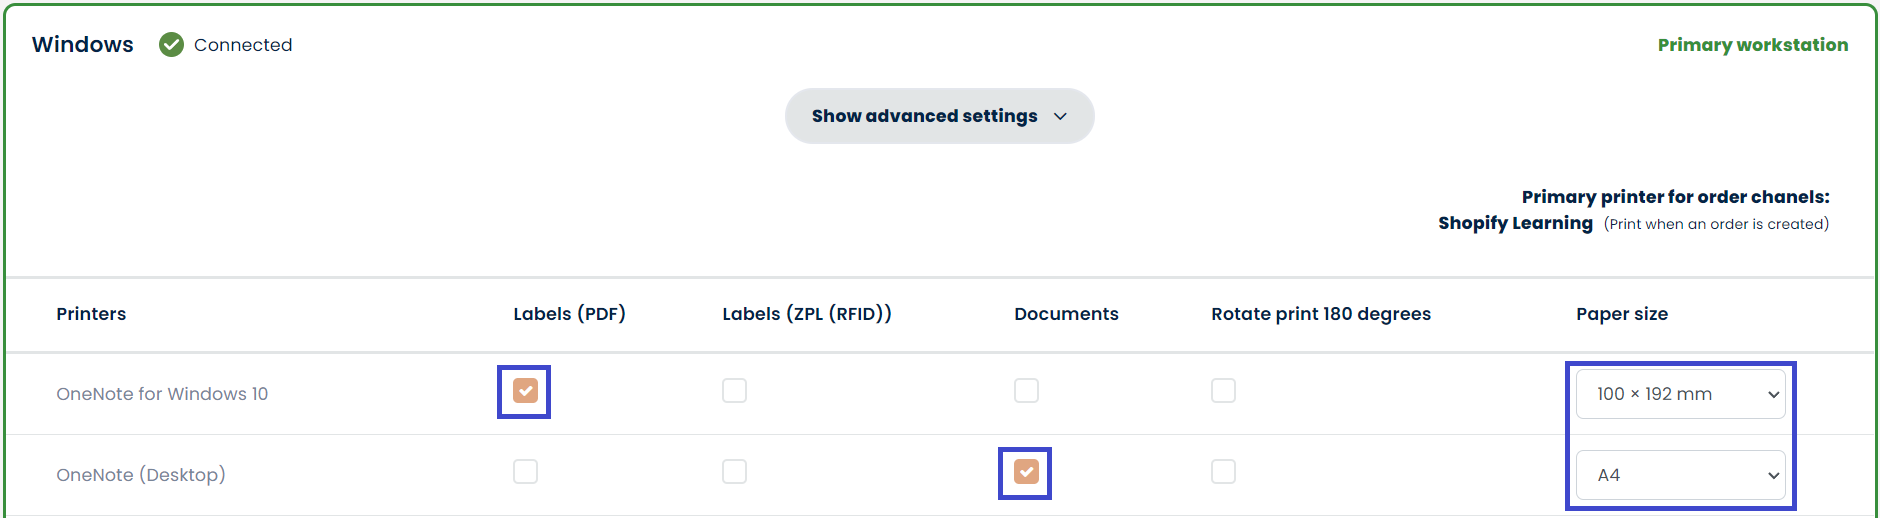Open the A4 paper size dropdown
The width and height of the screenshot is (1880, 518).
[x=1680, y=475]
